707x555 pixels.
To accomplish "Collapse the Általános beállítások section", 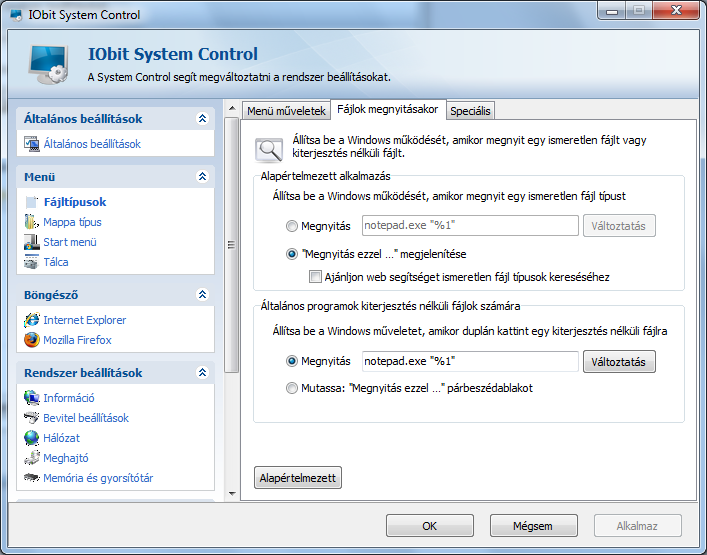I will pyautogui.click(x=202, y=119).
